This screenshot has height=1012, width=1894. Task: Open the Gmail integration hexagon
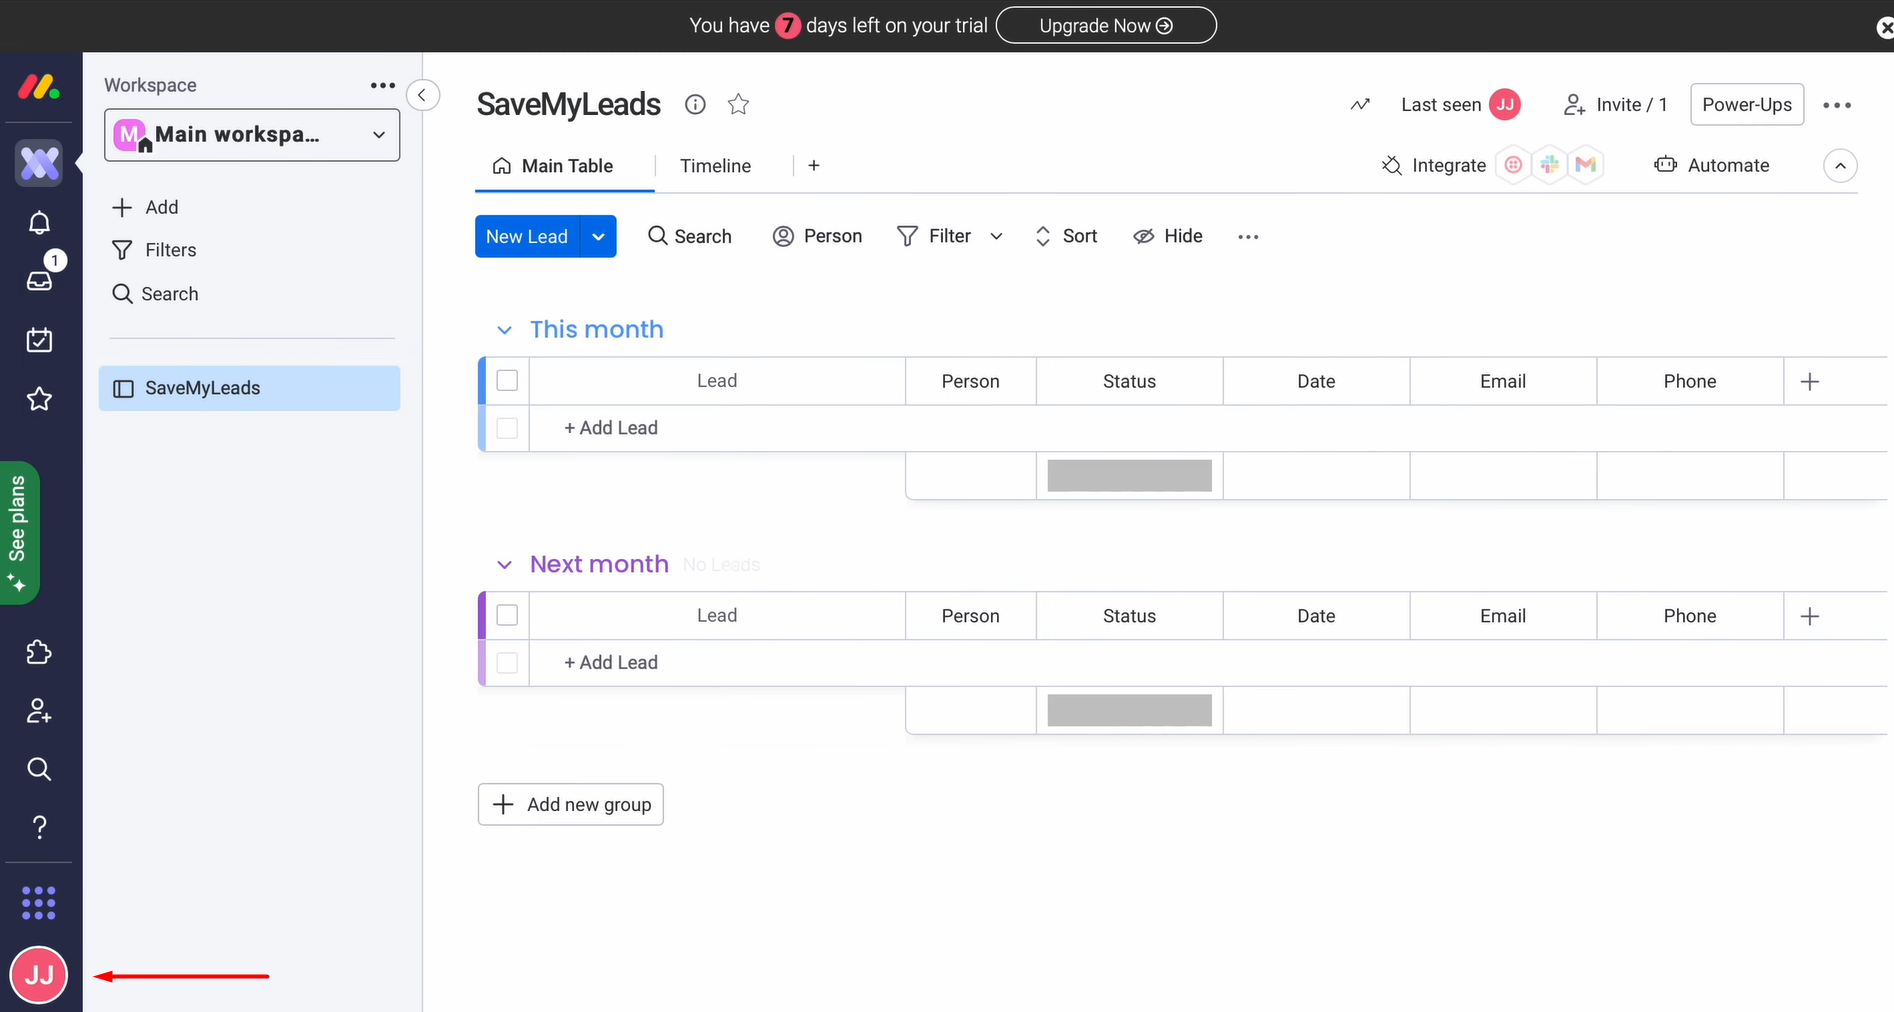[1586, 164]
